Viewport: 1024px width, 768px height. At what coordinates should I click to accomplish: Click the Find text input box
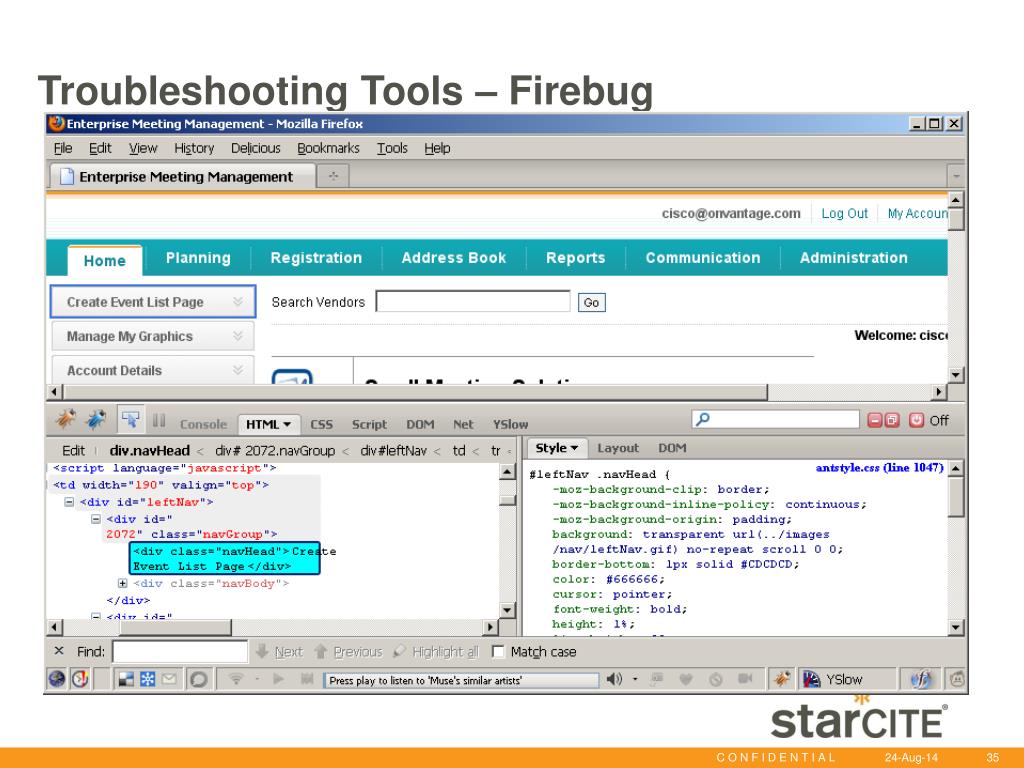[180, 651]
